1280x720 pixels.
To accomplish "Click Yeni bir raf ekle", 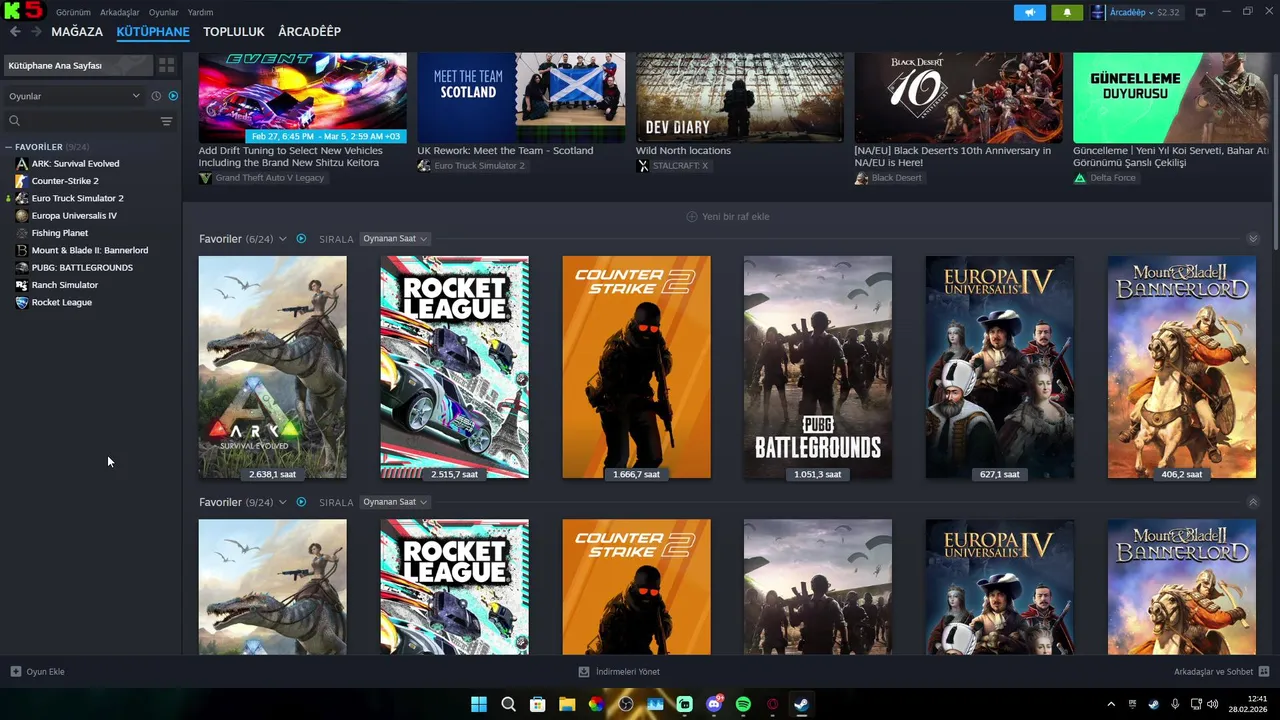I will [x=728, y=217].
